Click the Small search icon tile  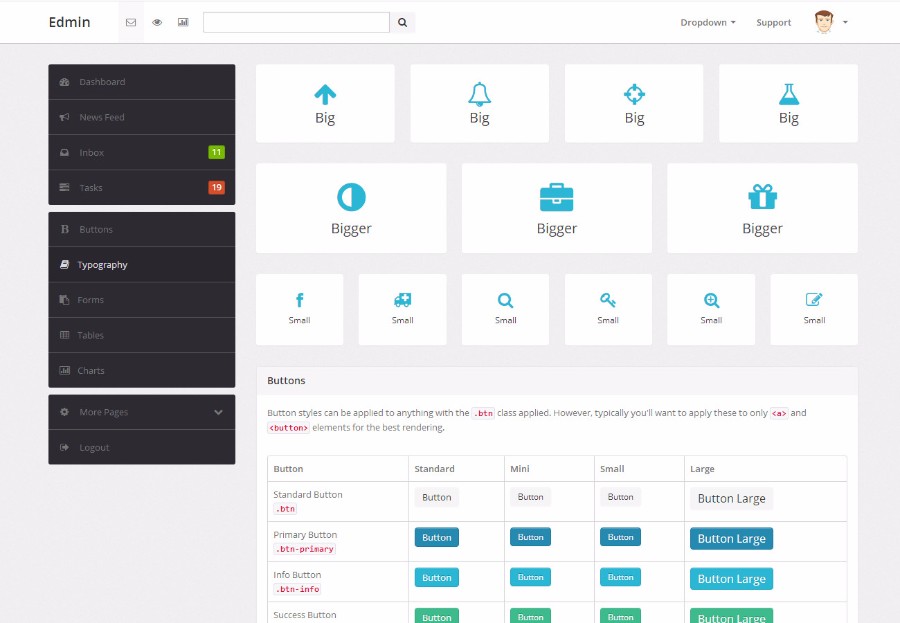click(x=505, y=309)
